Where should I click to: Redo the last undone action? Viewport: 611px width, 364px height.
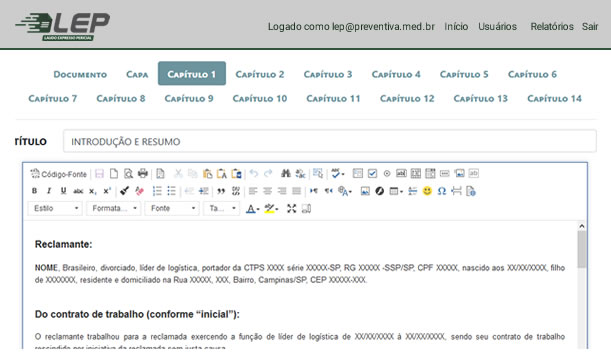click(268, 173)
